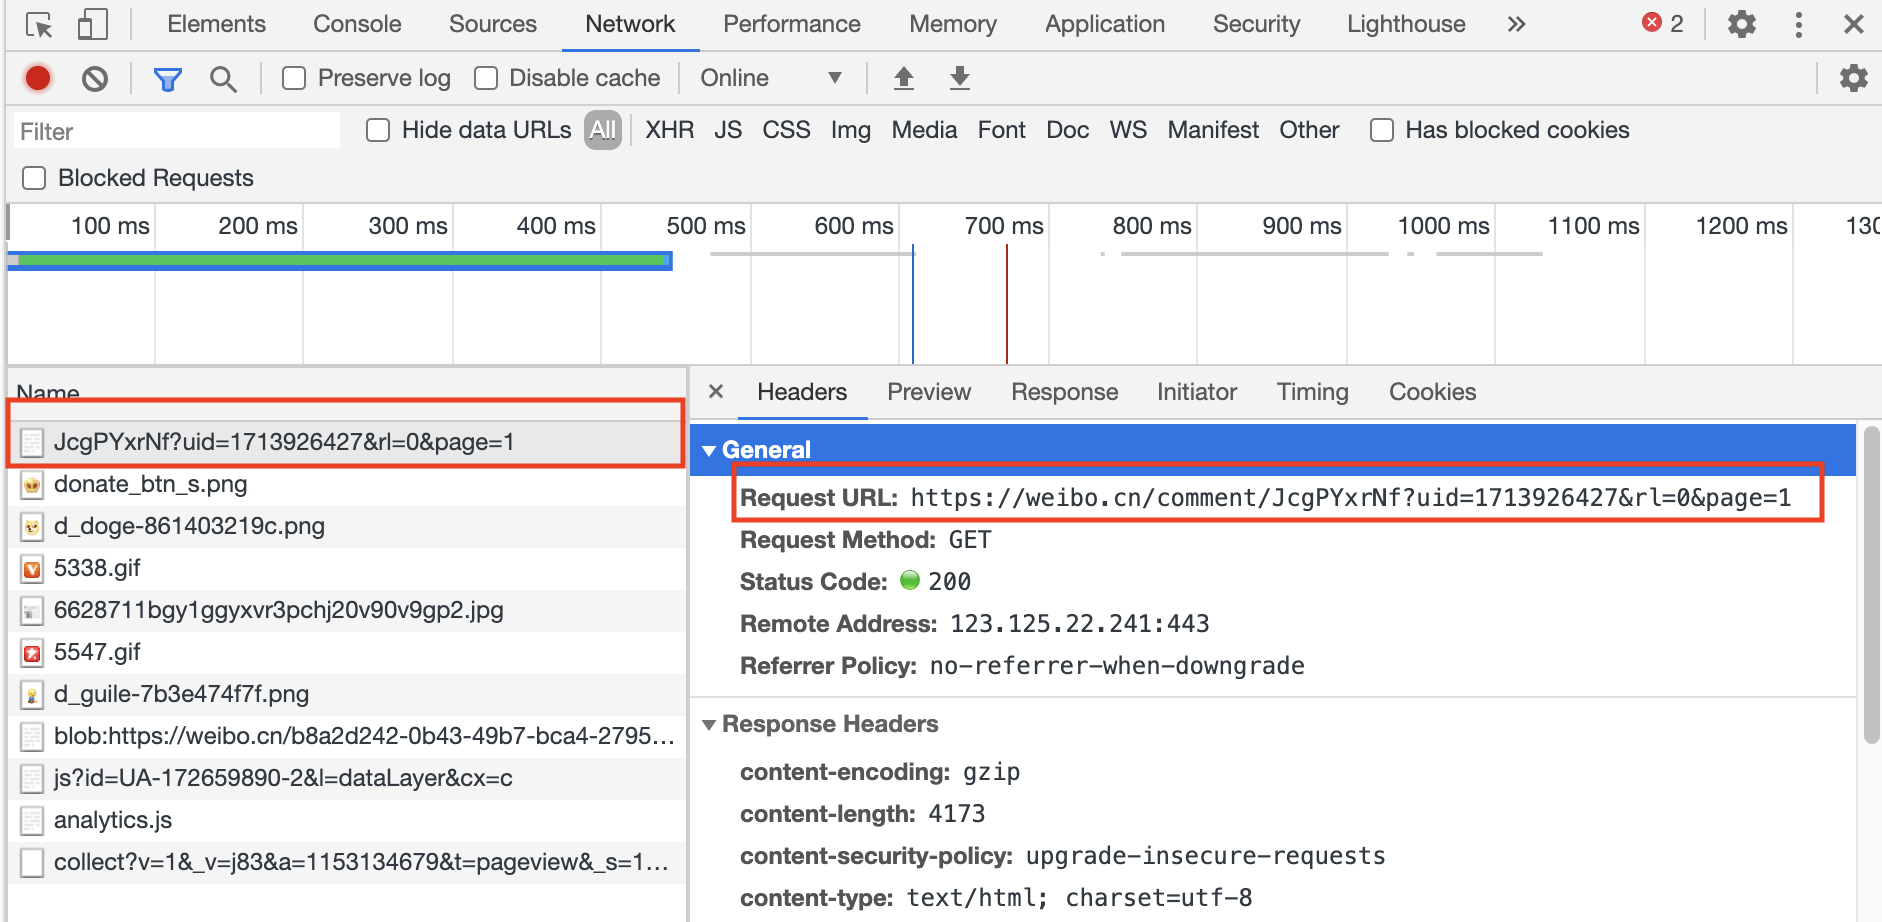Select the js?id=UA-172659890-2 request
This screenshot has height=922, width=1882.
(x=347, y=778)
